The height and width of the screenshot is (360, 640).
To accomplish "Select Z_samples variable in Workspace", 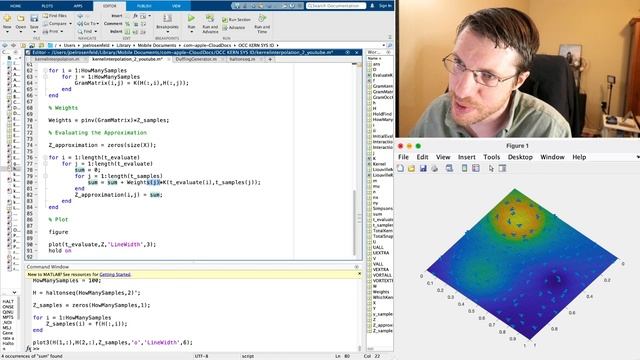I will pos(380,331).
